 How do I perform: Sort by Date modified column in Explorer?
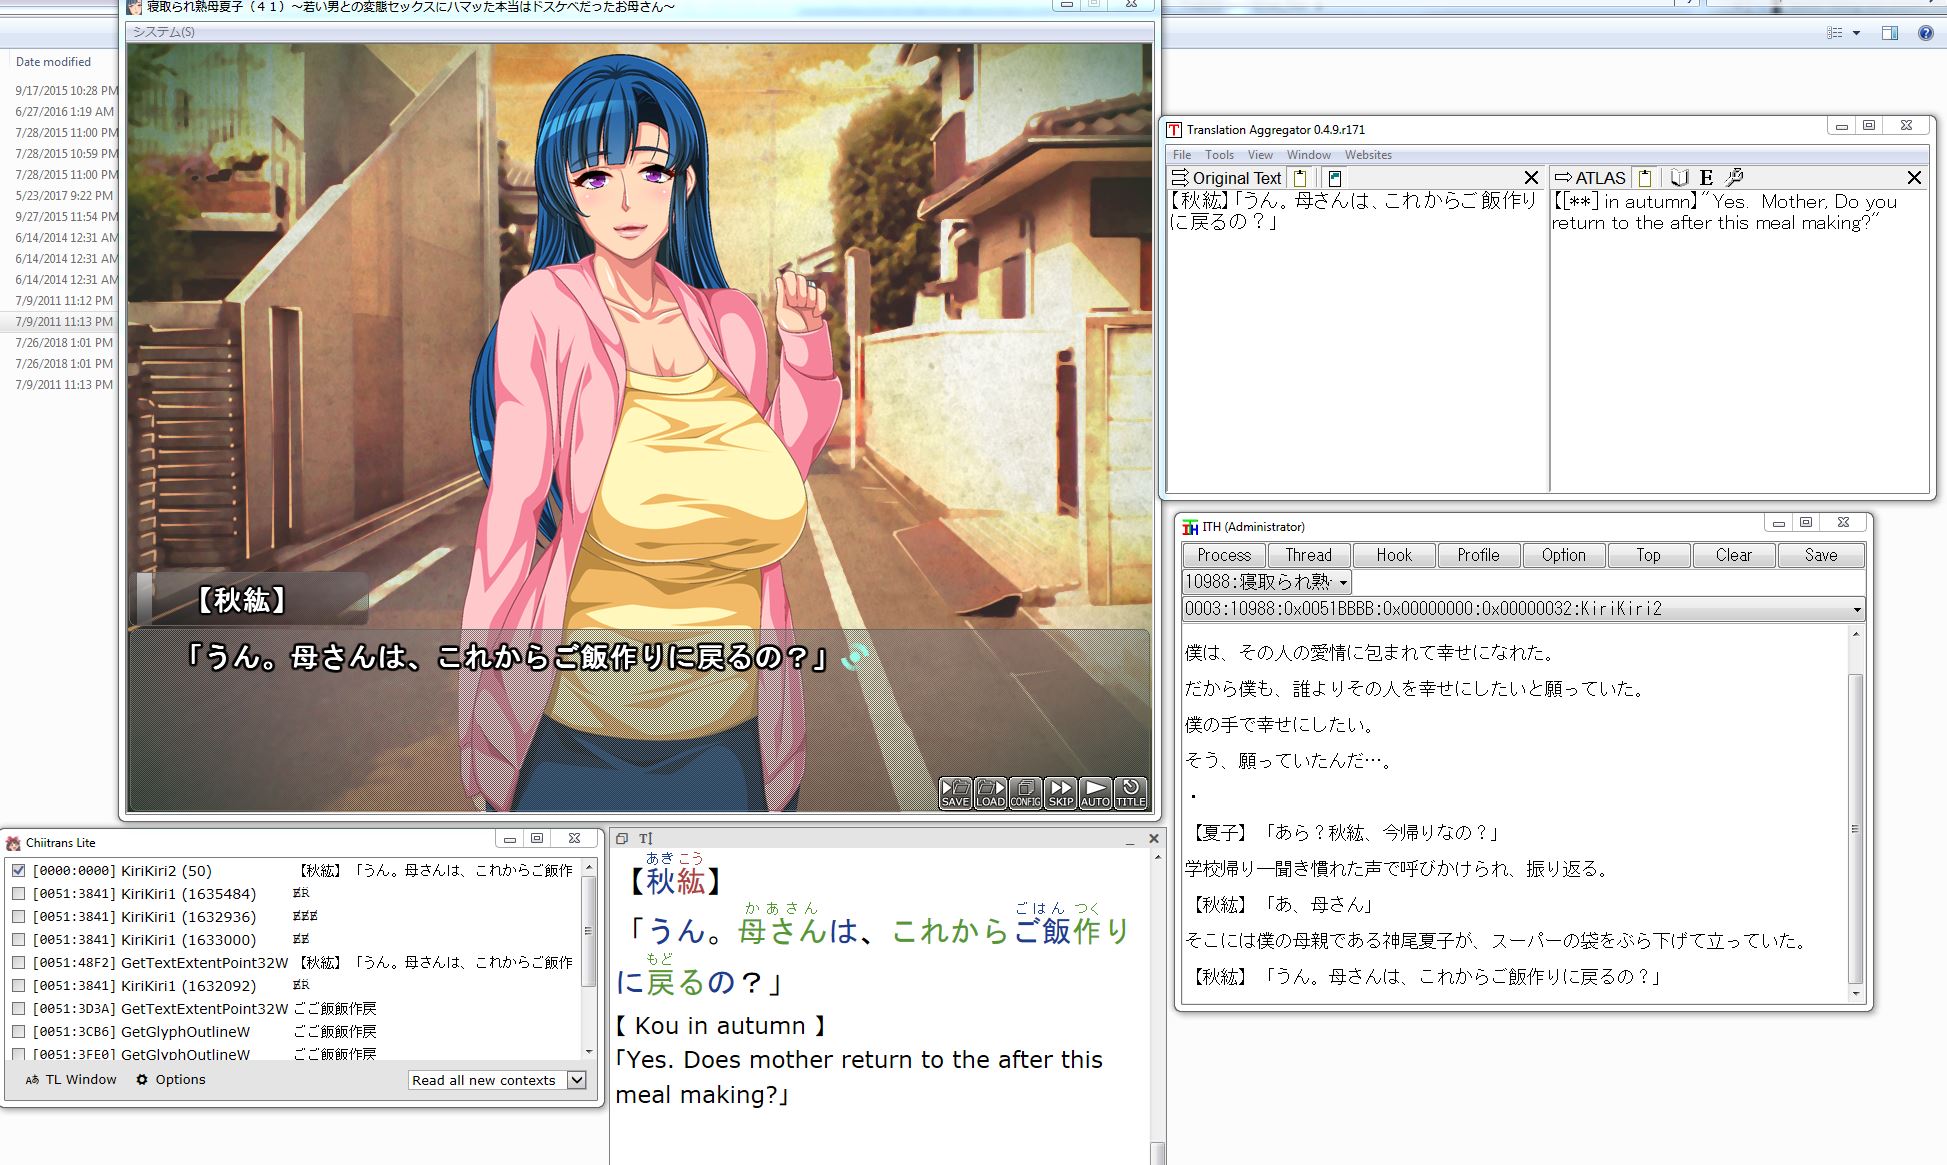(x=53, y=62)
